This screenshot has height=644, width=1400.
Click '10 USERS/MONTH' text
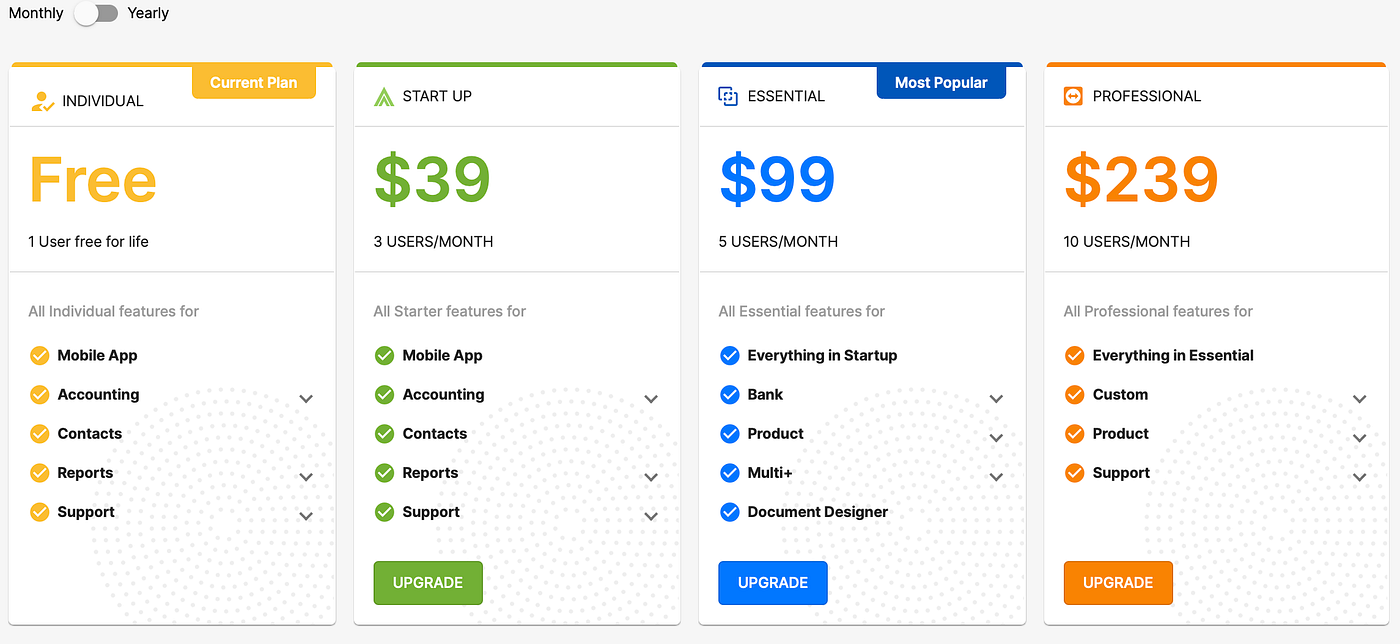[1127, 241]
